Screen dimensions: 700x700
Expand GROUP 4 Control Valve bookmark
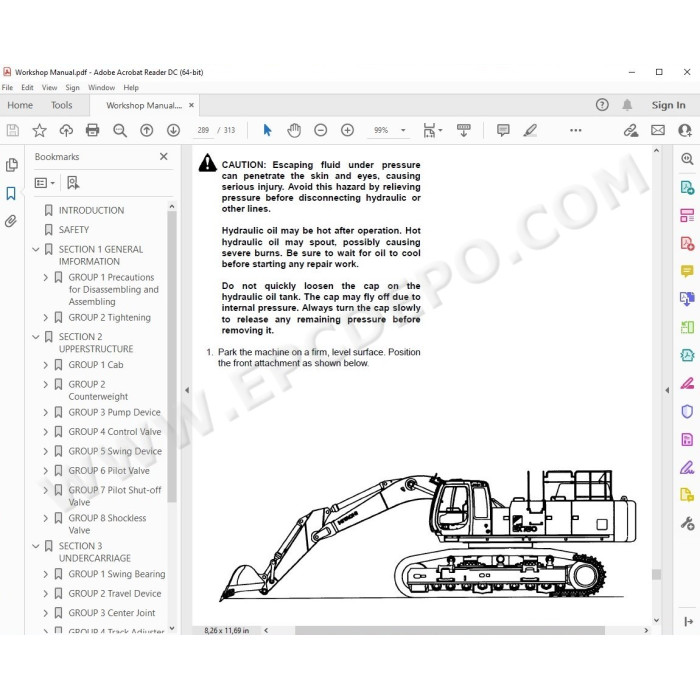pos(46,432)
